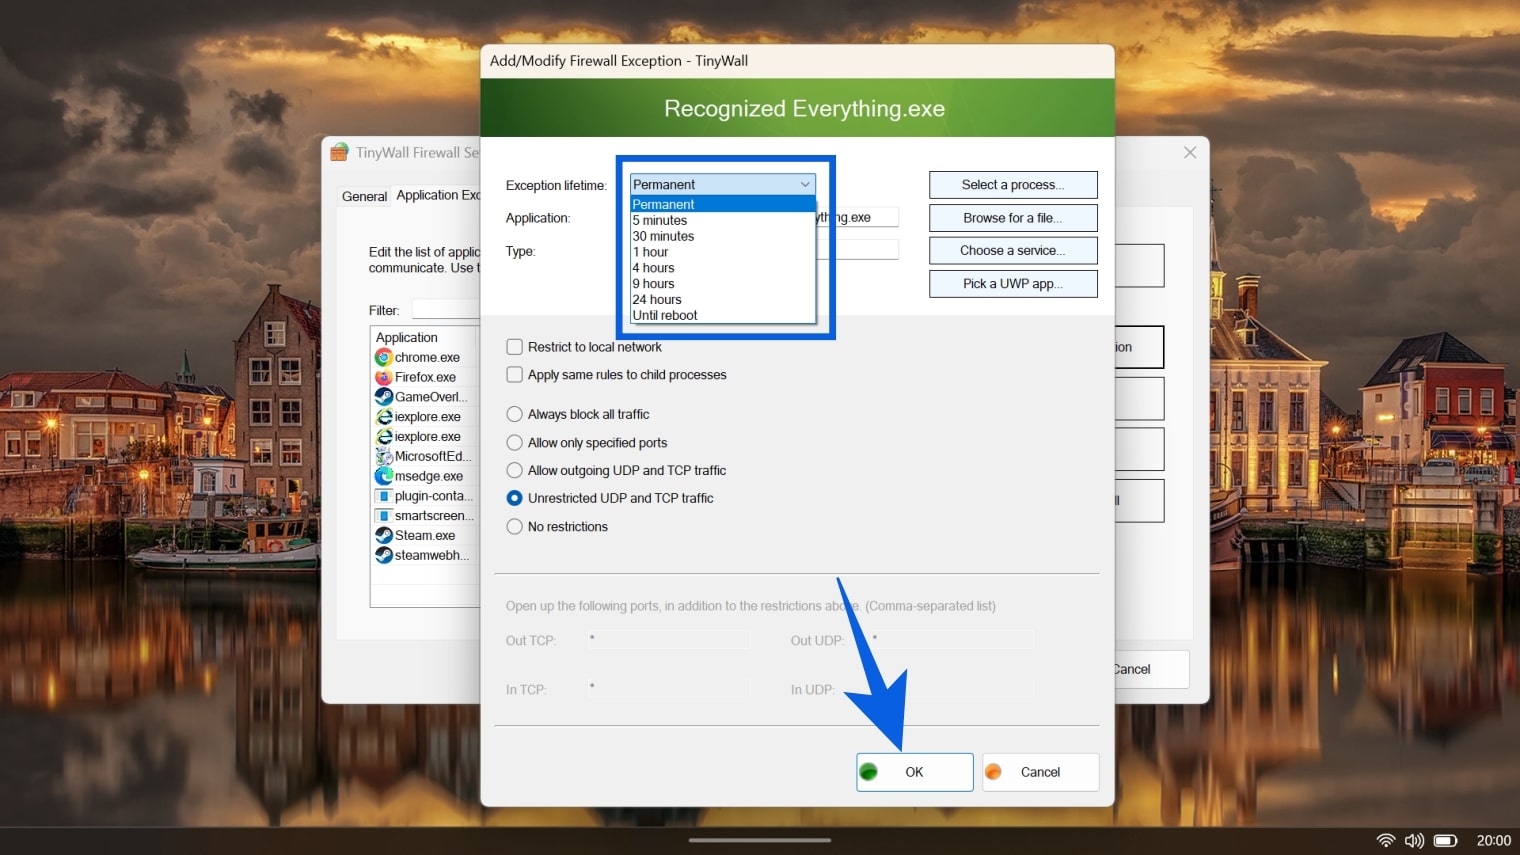Confirm the exception with OK

pos(915,772)
